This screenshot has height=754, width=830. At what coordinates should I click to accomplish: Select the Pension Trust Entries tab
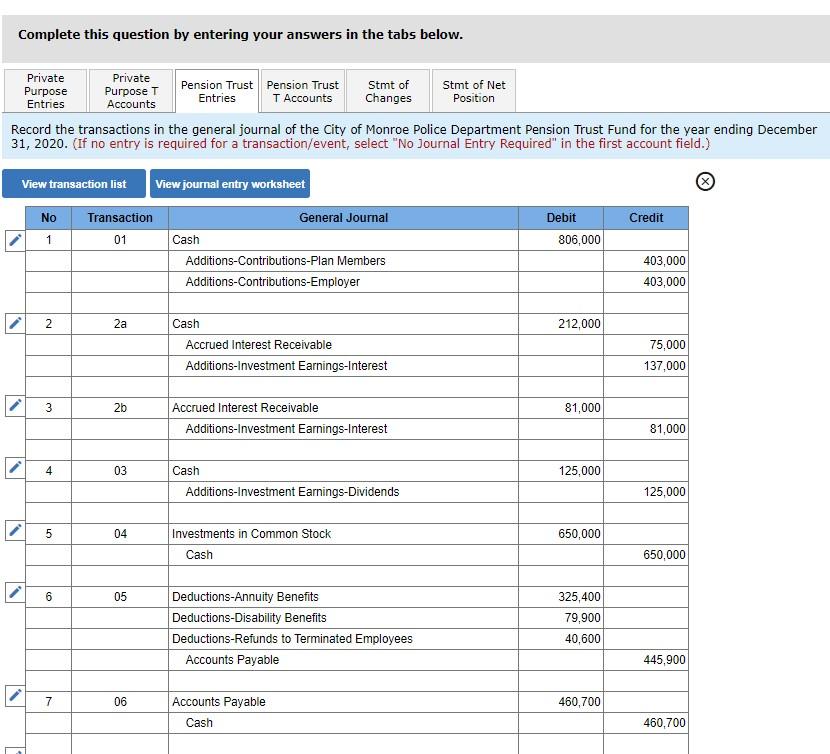tap(216, 90)
